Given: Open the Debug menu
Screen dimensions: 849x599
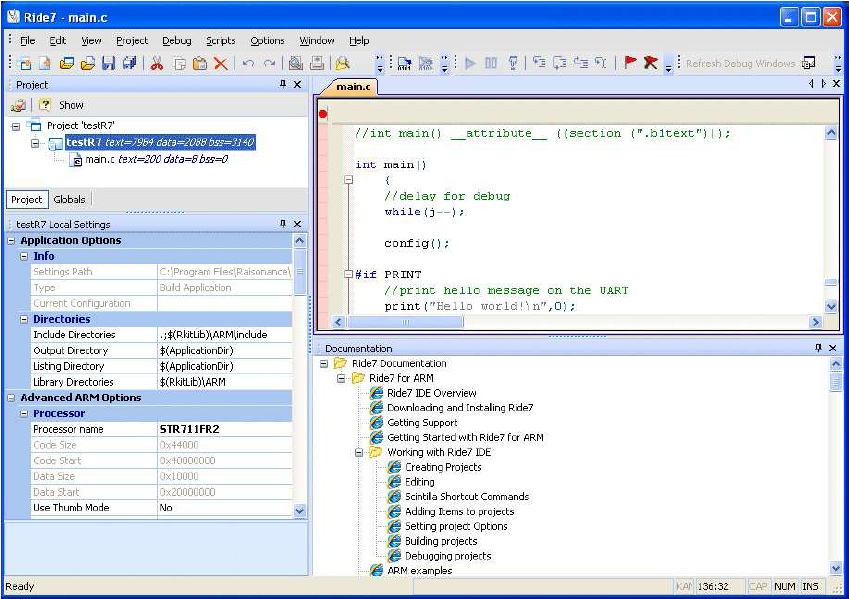Looking at the screenshot, I should click(x=176, y=41).
